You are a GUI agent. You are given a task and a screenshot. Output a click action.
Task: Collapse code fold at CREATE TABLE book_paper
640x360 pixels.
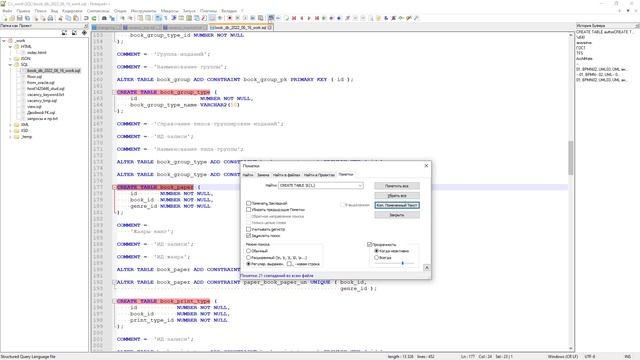pos(115,187)
